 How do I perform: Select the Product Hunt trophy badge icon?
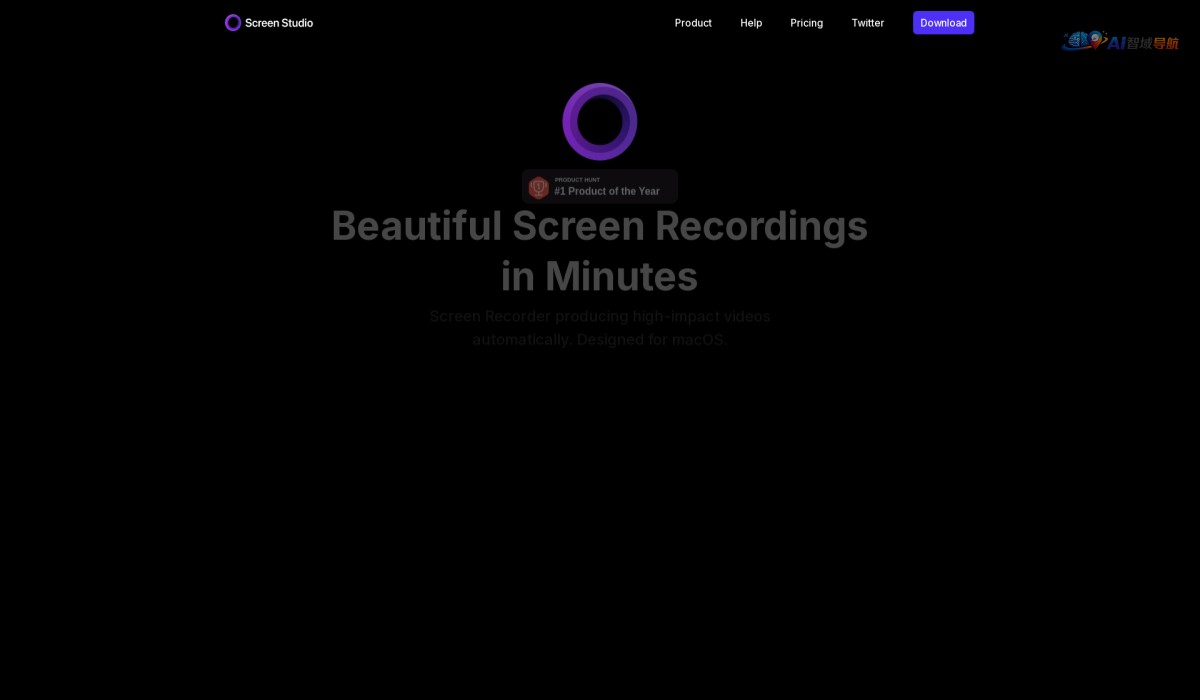tap(539, 186)
